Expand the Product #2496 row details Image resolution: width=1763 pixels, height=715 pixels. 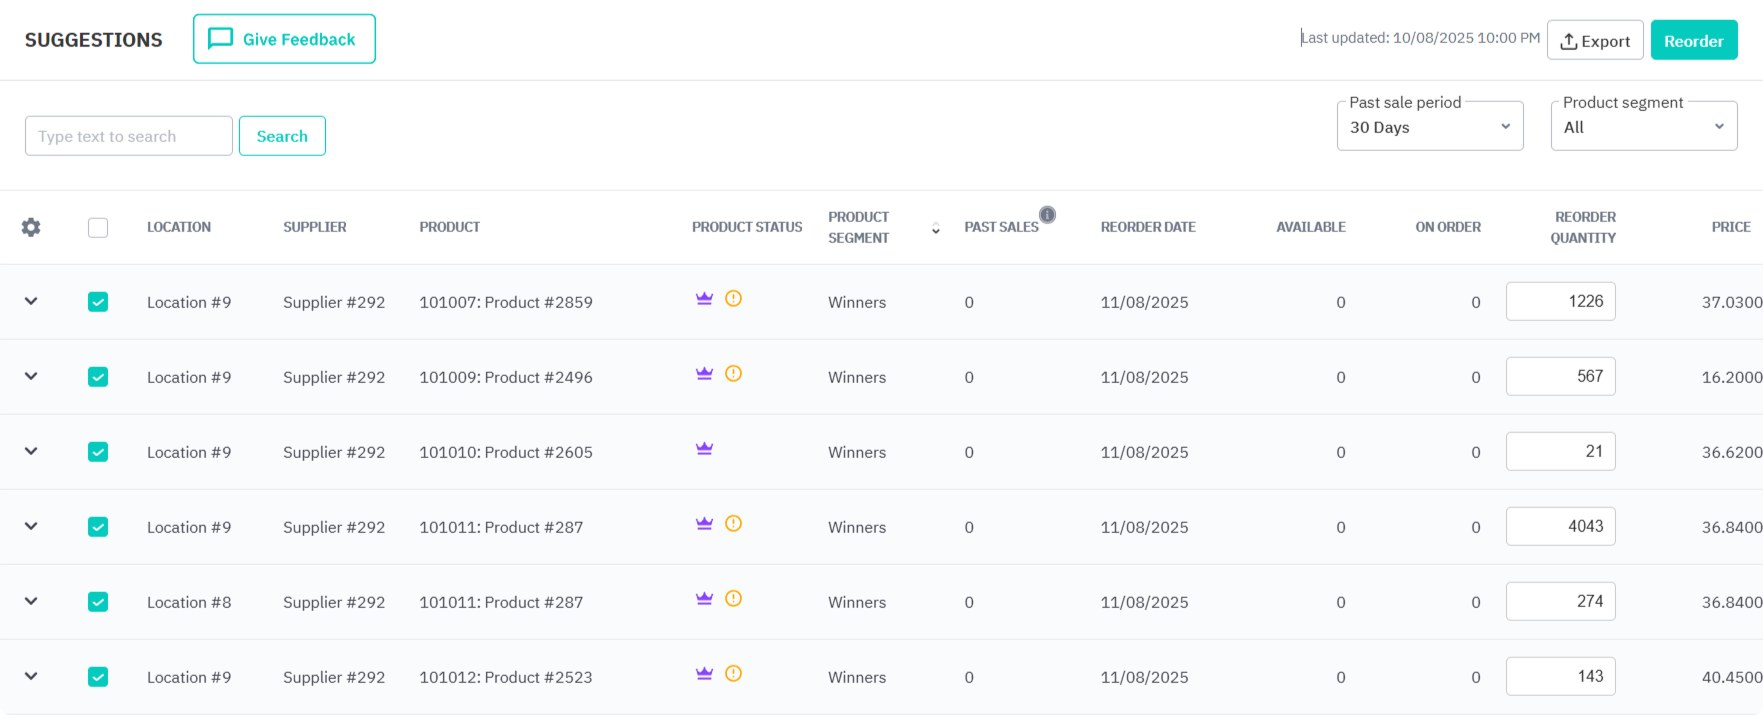(x=31, y=377)
